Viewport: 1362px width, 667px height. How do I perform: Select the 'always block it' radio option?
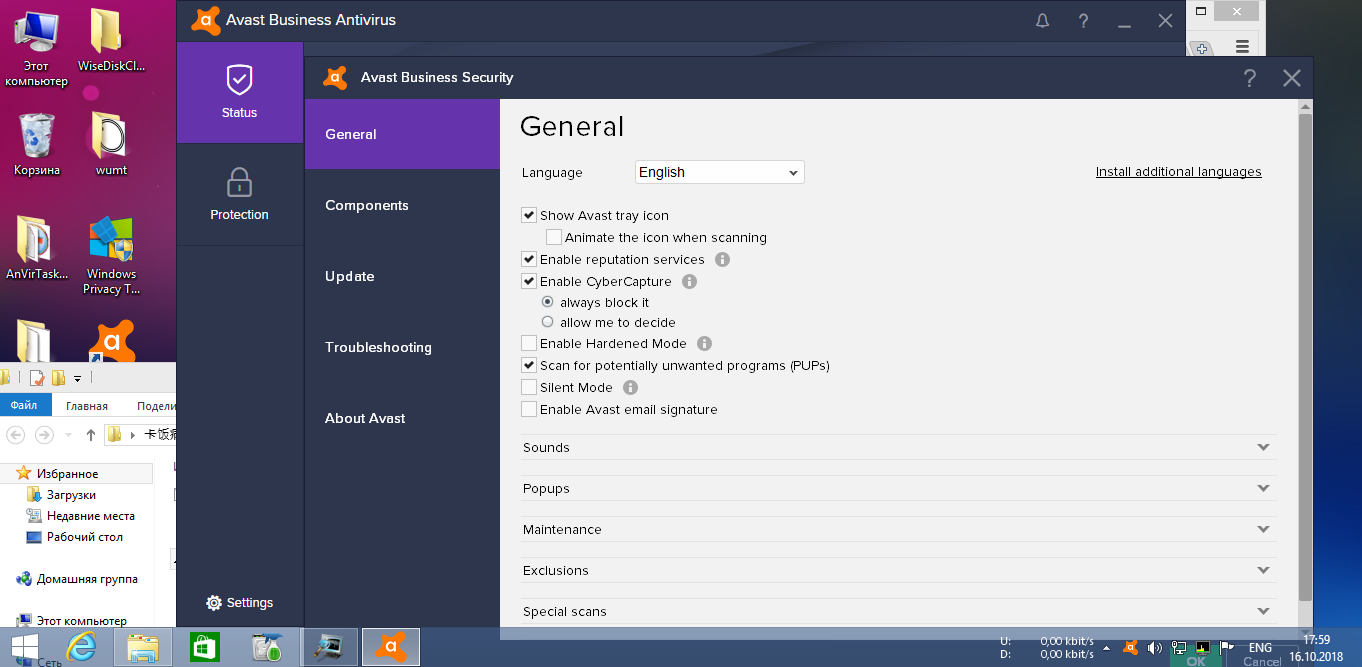pyautogui.click(x=547, y=302)
